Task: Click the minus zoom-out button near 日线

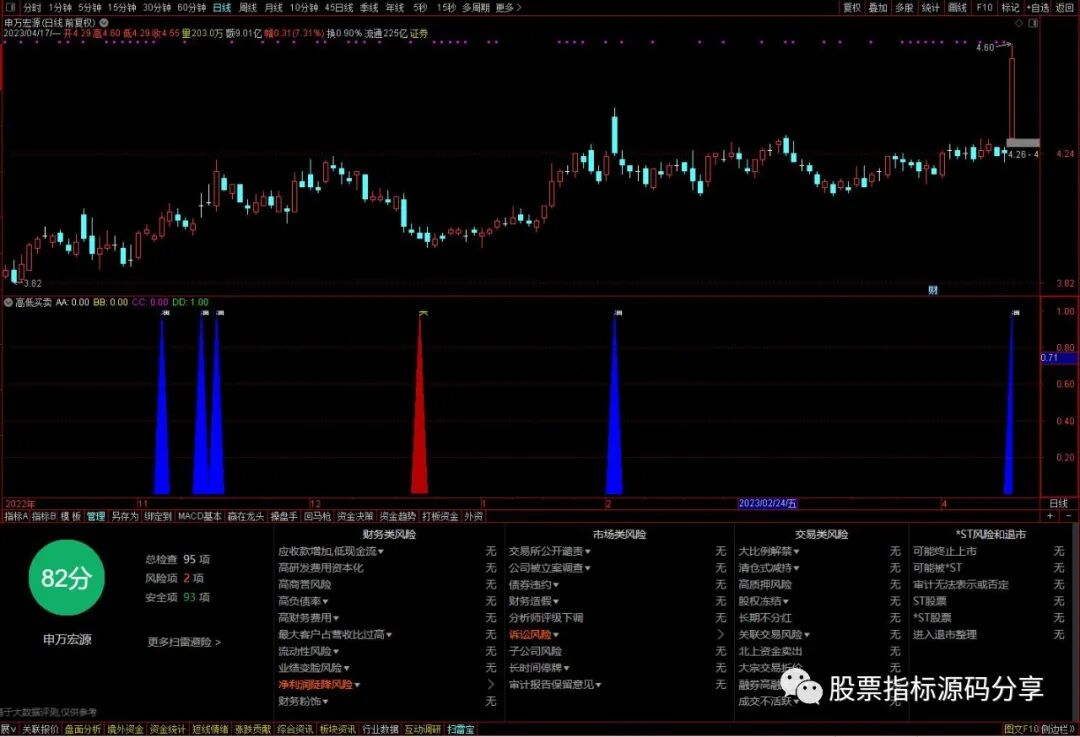Action: click(x=1068, y=516)
